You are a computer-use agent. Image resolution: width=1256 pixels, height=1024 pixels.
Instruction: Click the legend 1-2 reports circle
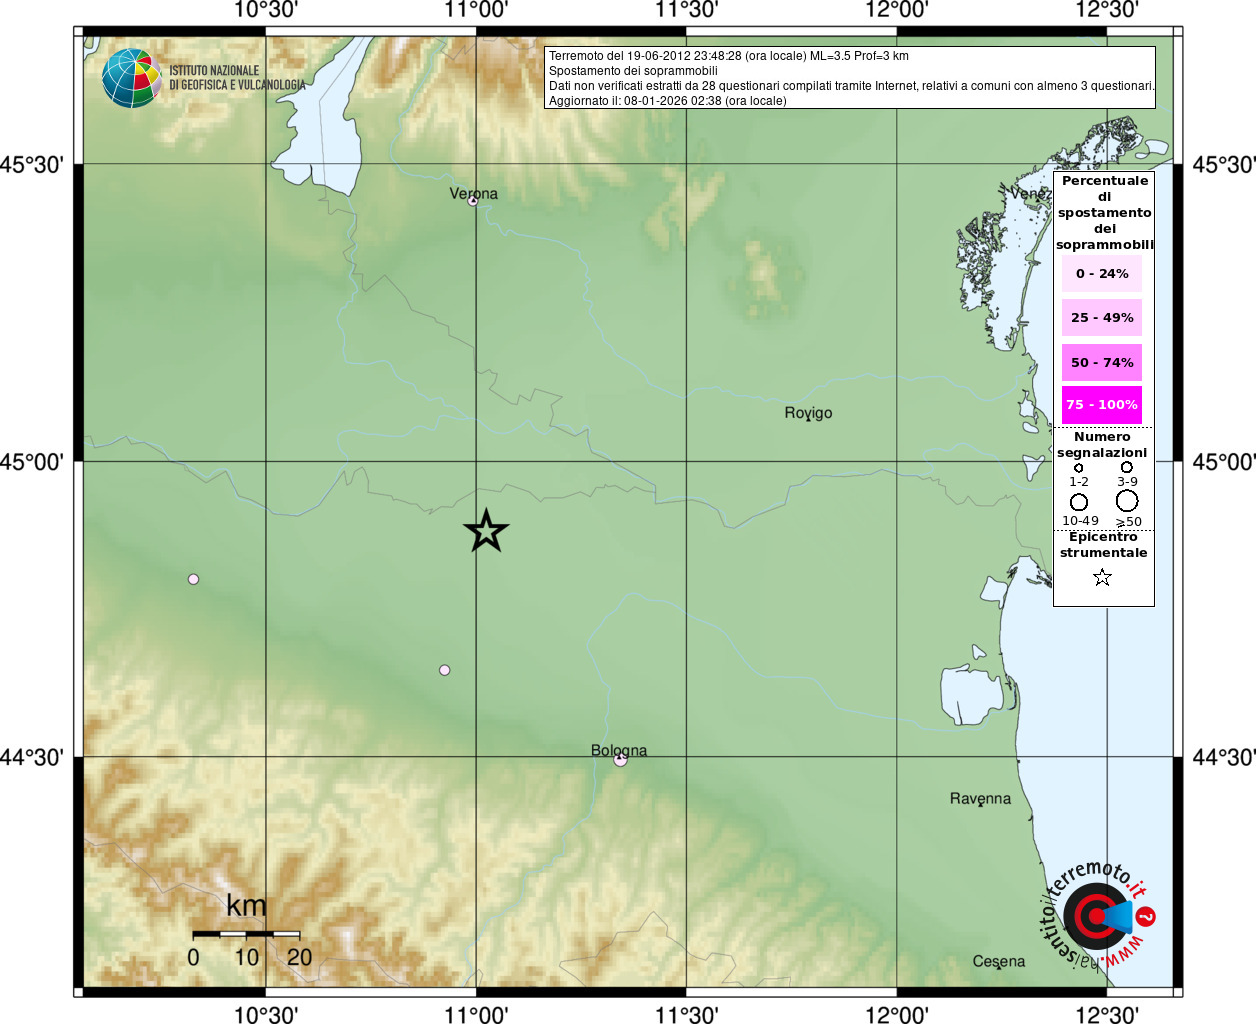(1078, 467)
